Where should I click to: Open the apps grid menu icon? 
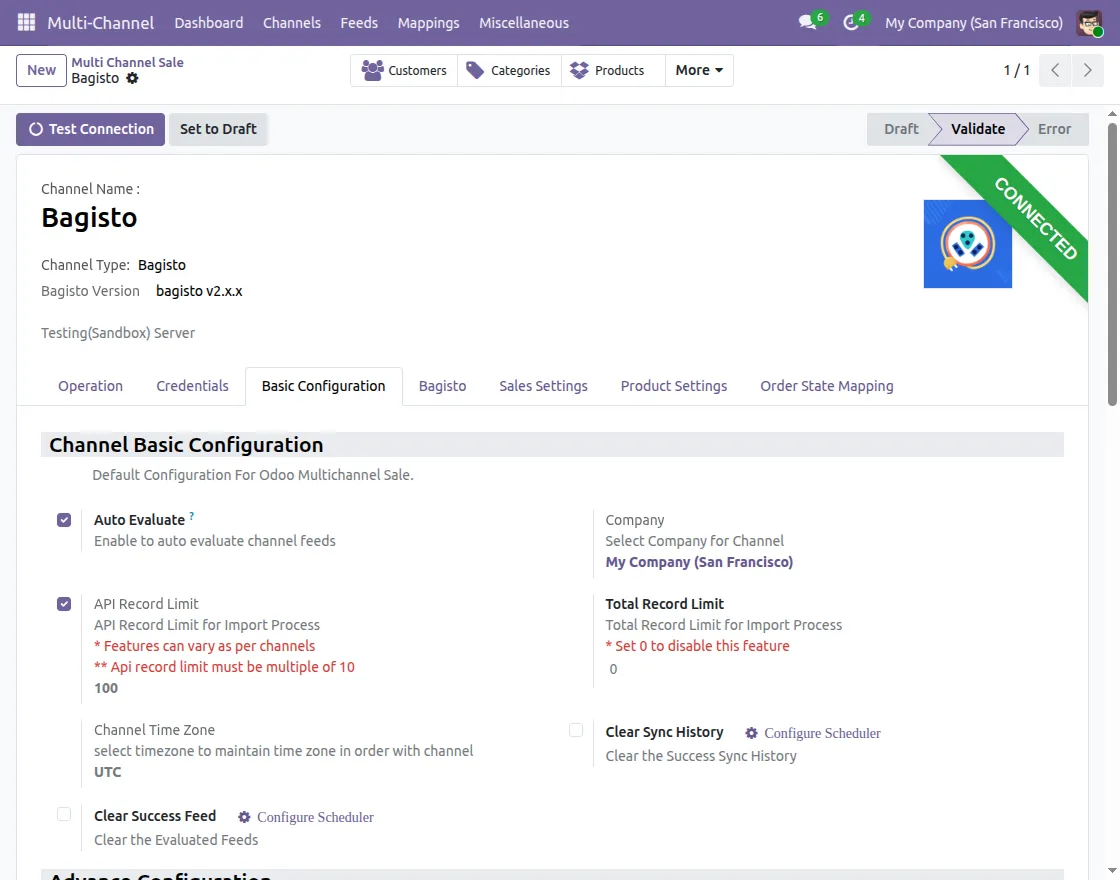(26, 22)
